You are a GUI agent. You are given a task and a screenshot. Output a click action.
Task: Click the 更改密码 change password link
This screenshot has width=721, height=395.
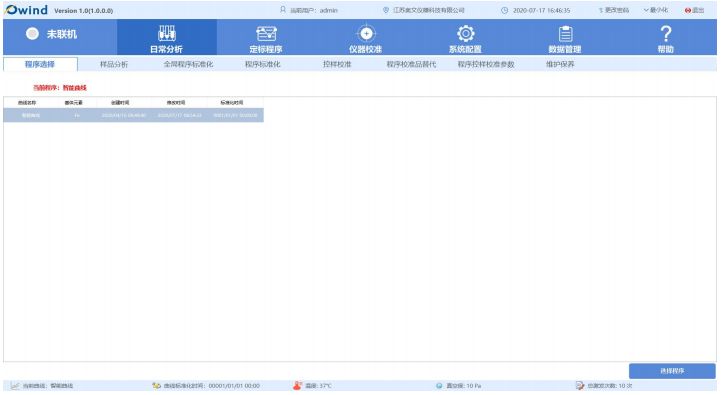614,10
